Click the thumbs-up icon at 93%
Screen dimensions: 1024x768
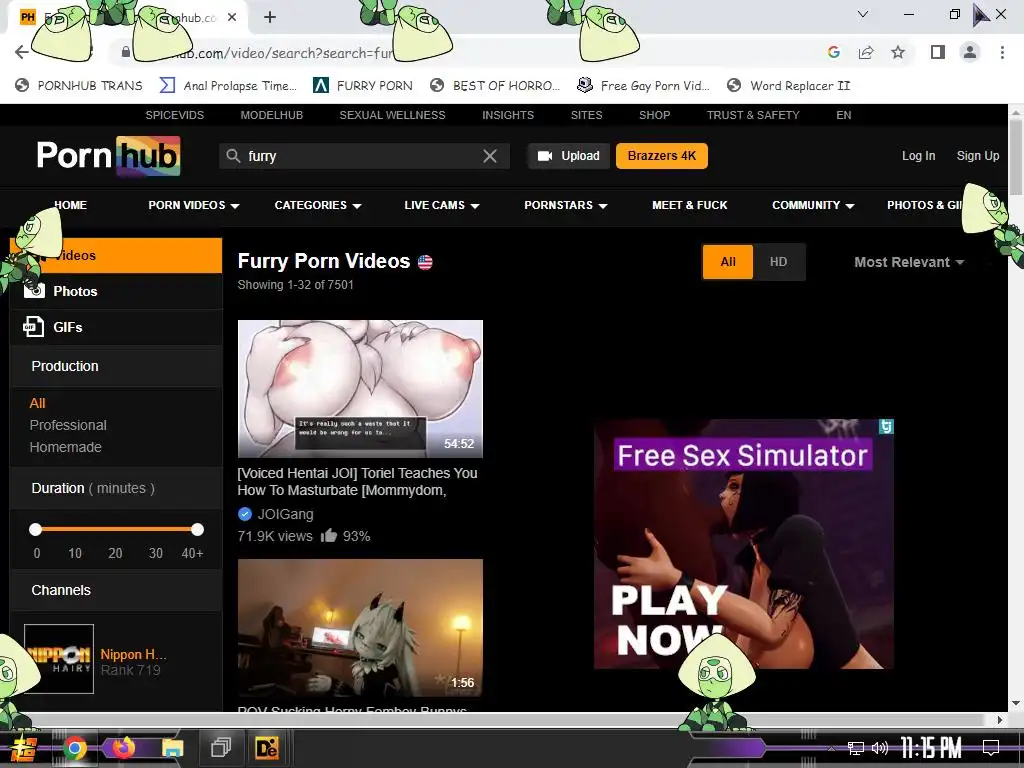tap(328, 536)
